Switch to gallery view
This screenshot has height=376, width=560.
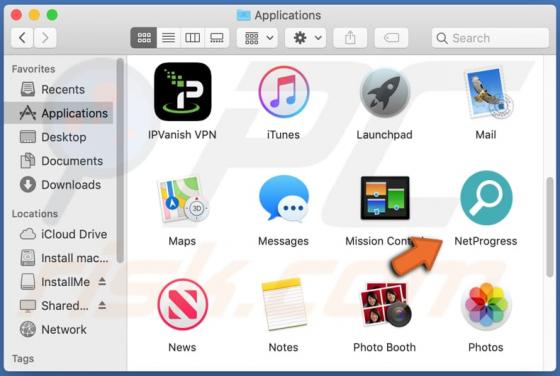point(217,37)
